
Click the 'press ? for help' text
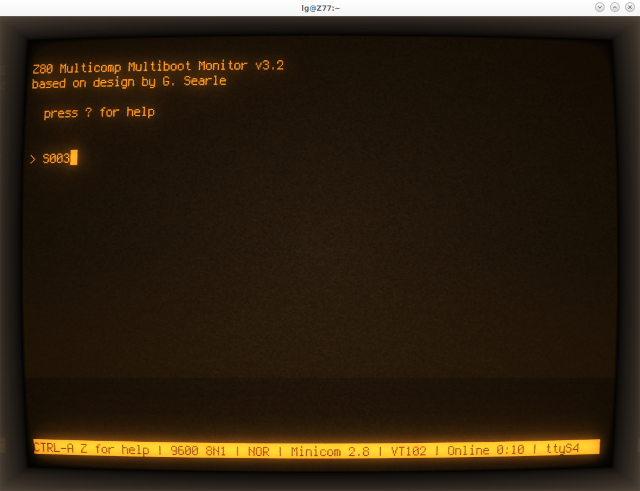(x=99, y=112)
